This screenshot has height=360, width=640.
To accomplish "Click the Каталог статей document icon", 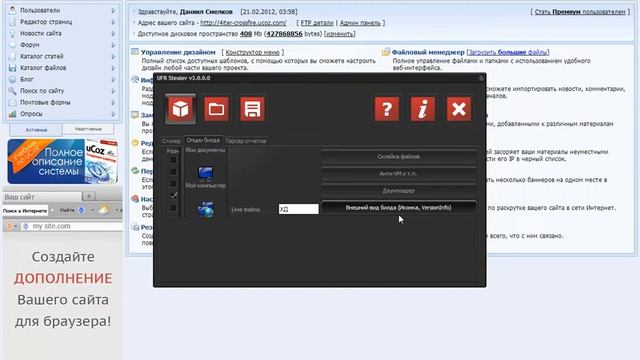I will tap(13, 56).
